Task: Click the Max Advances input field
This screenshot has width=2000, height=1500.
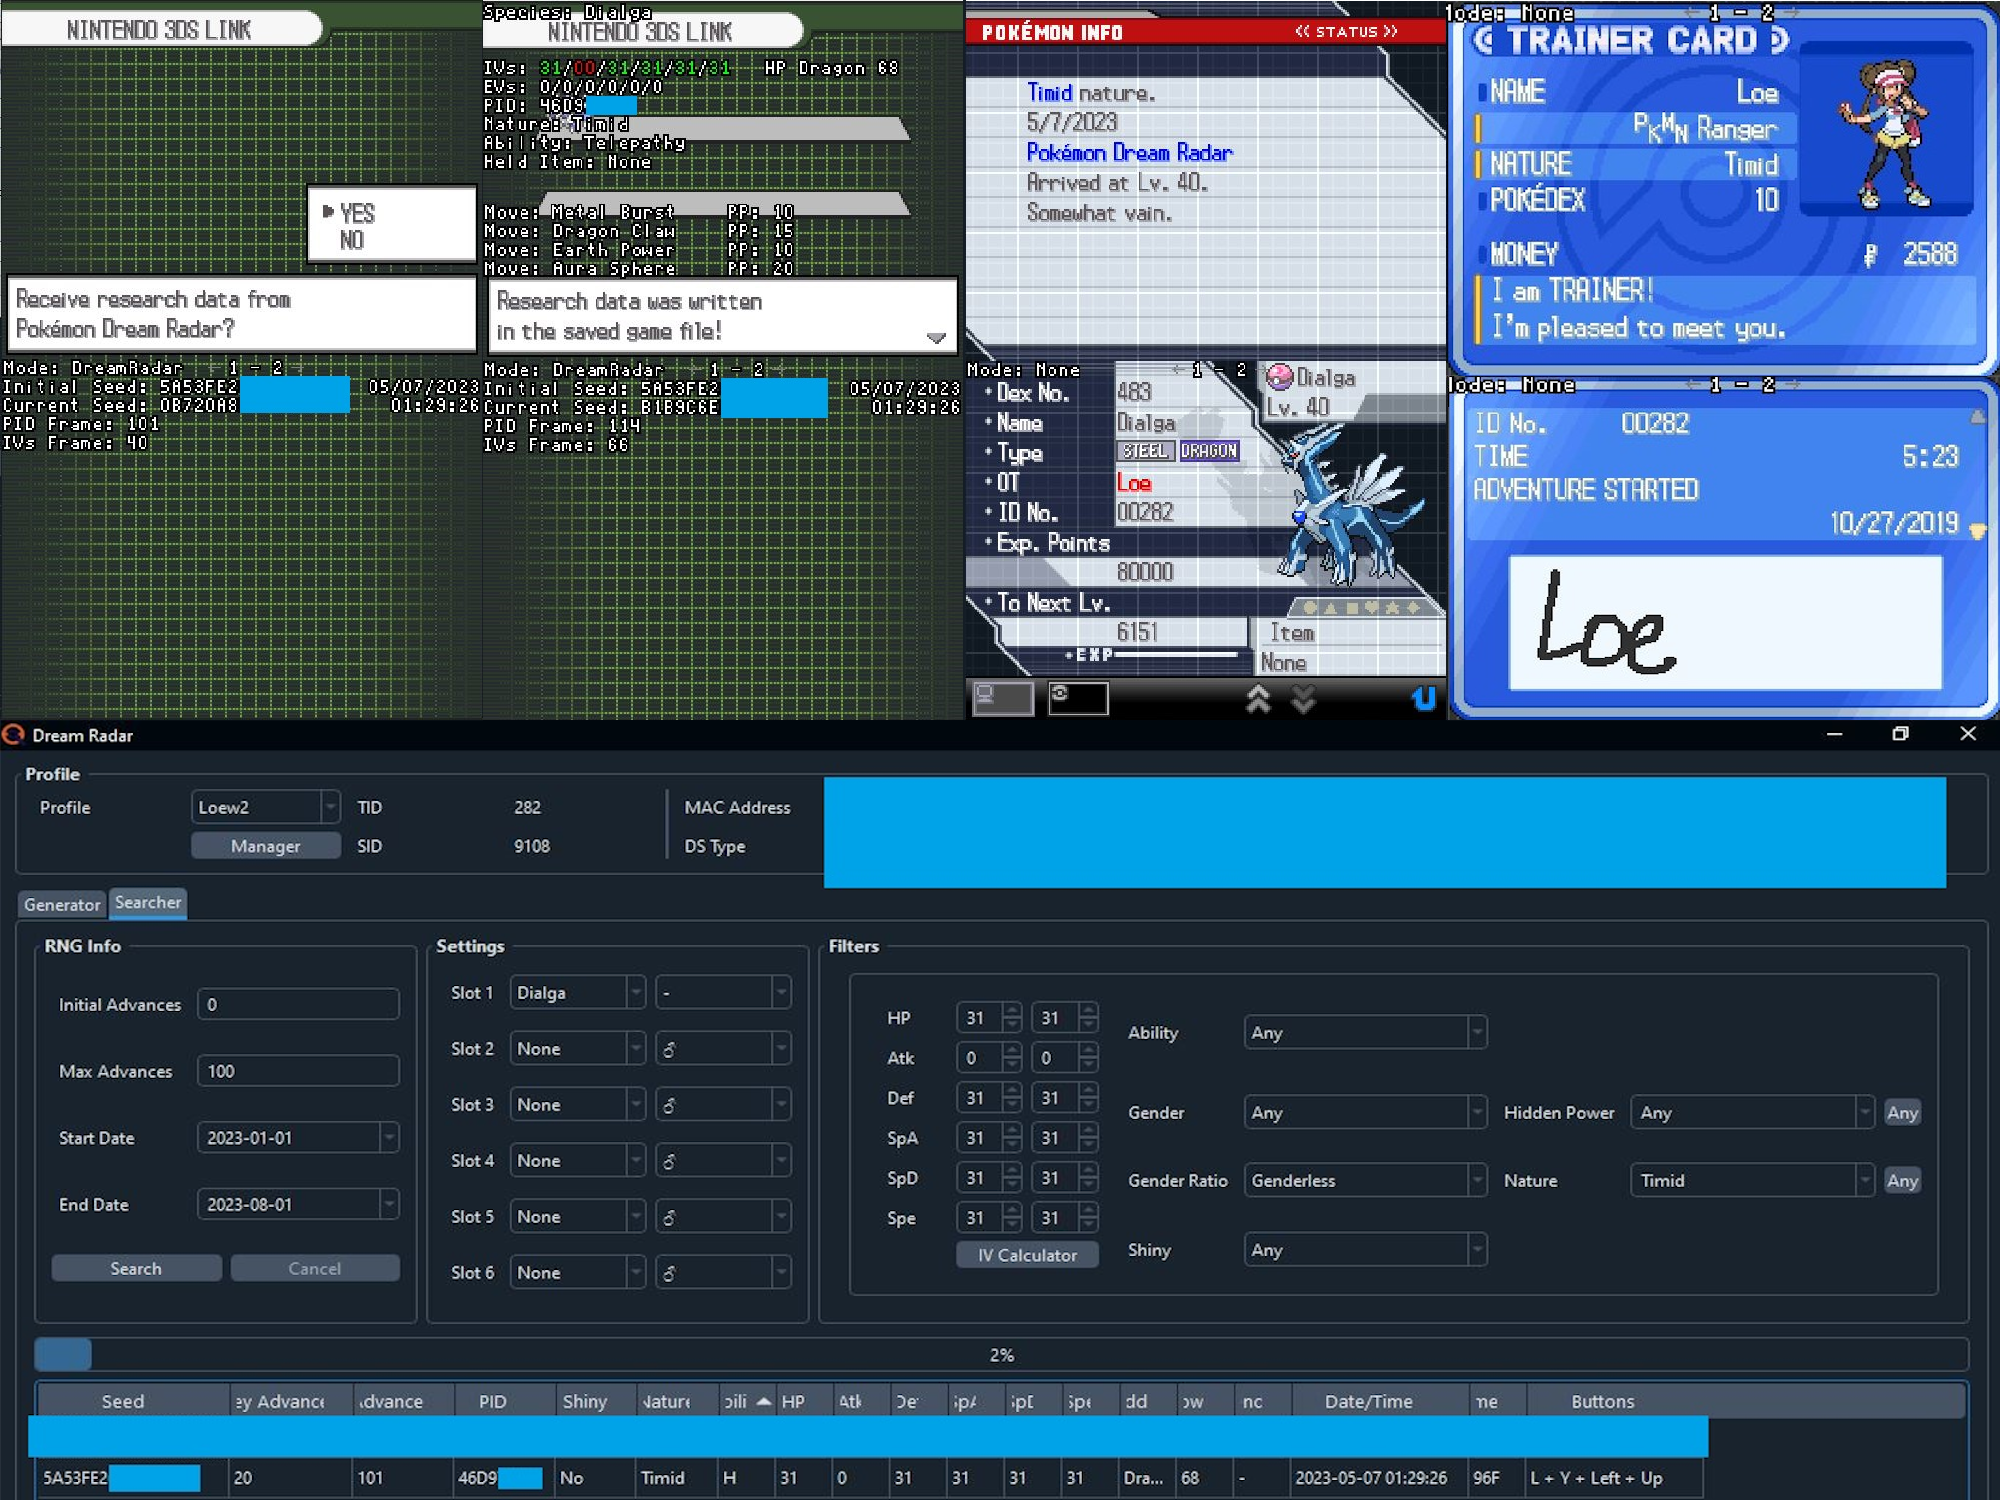Action: click(x=298, y=1071)
